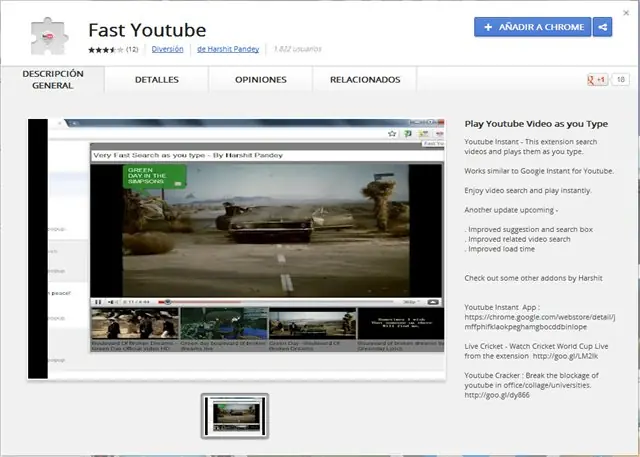Click 'Enjoy video search and play instantly' text

pyautogui.click(x=528, y=191)
